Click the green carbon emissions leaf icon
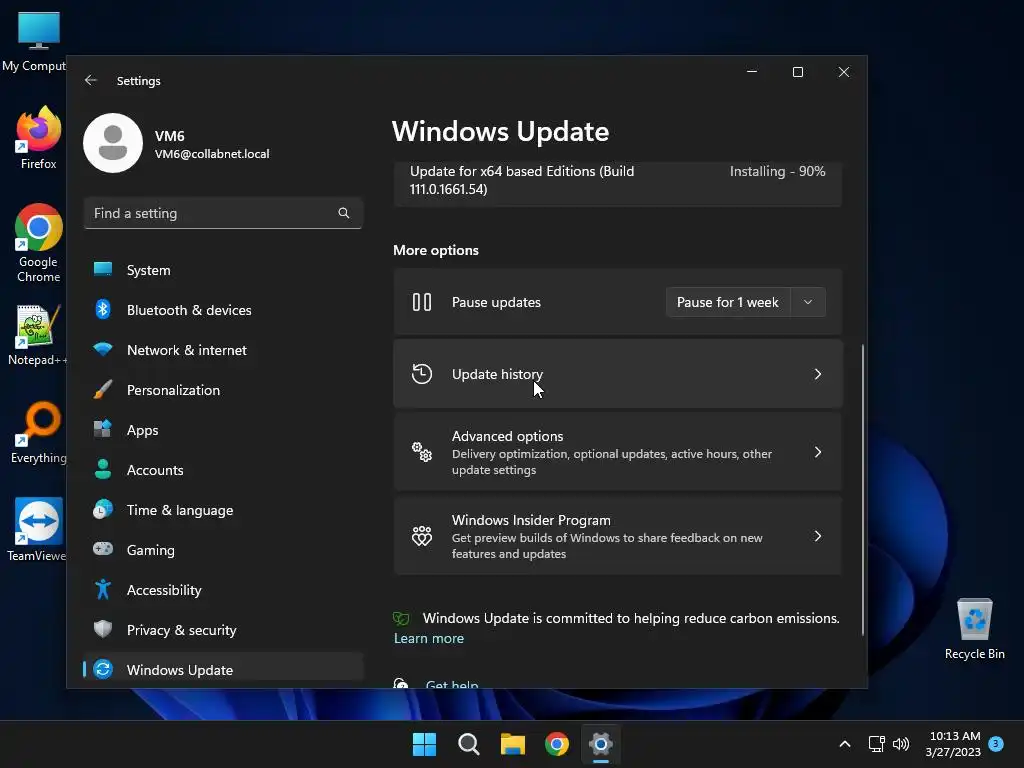Viewport: 1024px width, 768px height. click(x=401, y=618)
